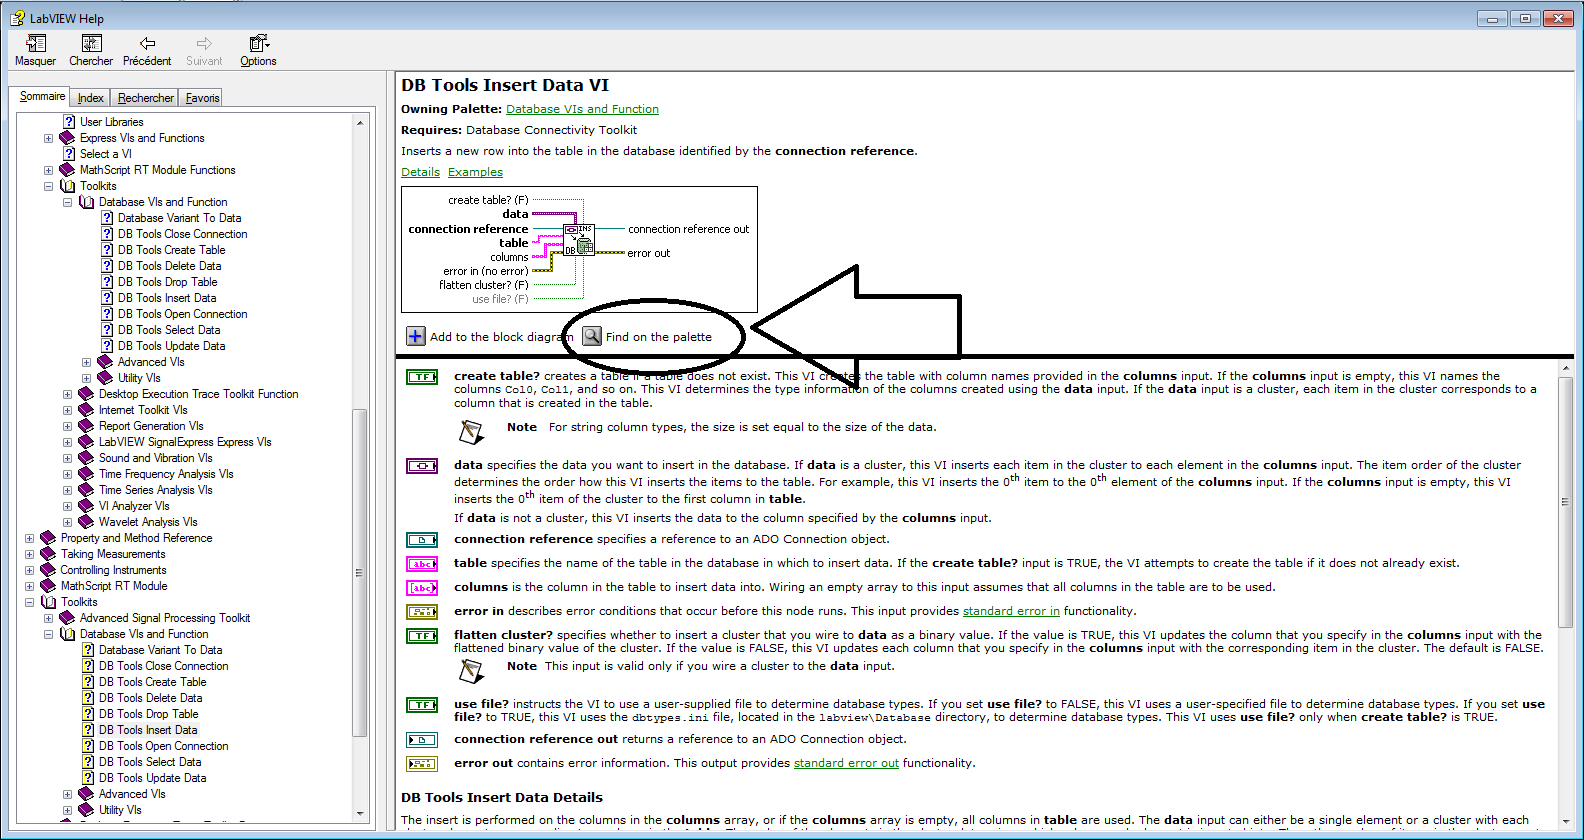
Task: Click the contents tree scroll-down arrow
Action: 360,813
